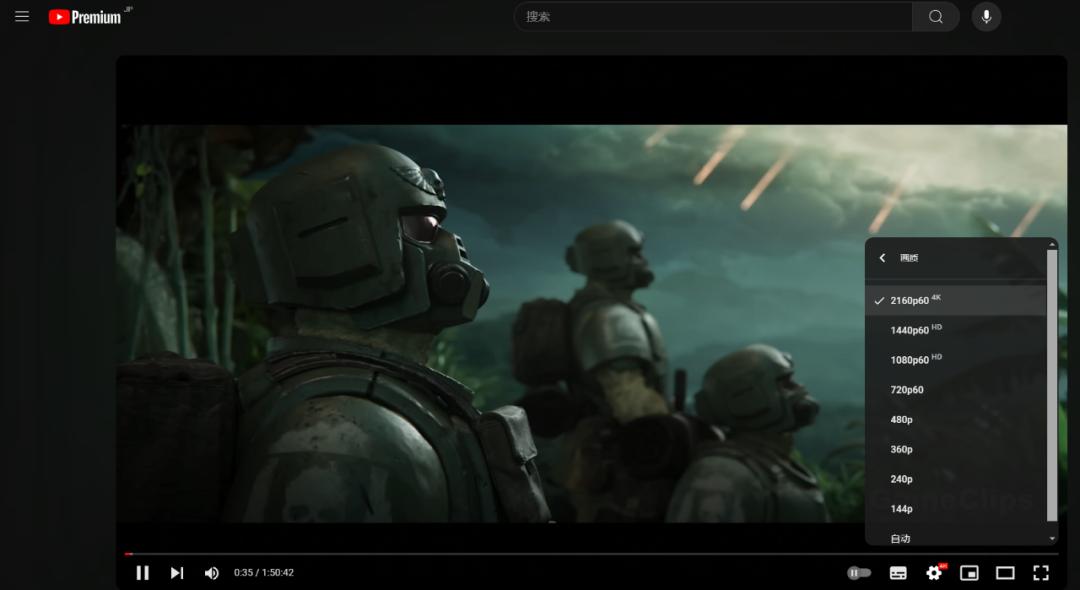
Task: Open the miniplayer mode
Action: (x=969, y=573)
